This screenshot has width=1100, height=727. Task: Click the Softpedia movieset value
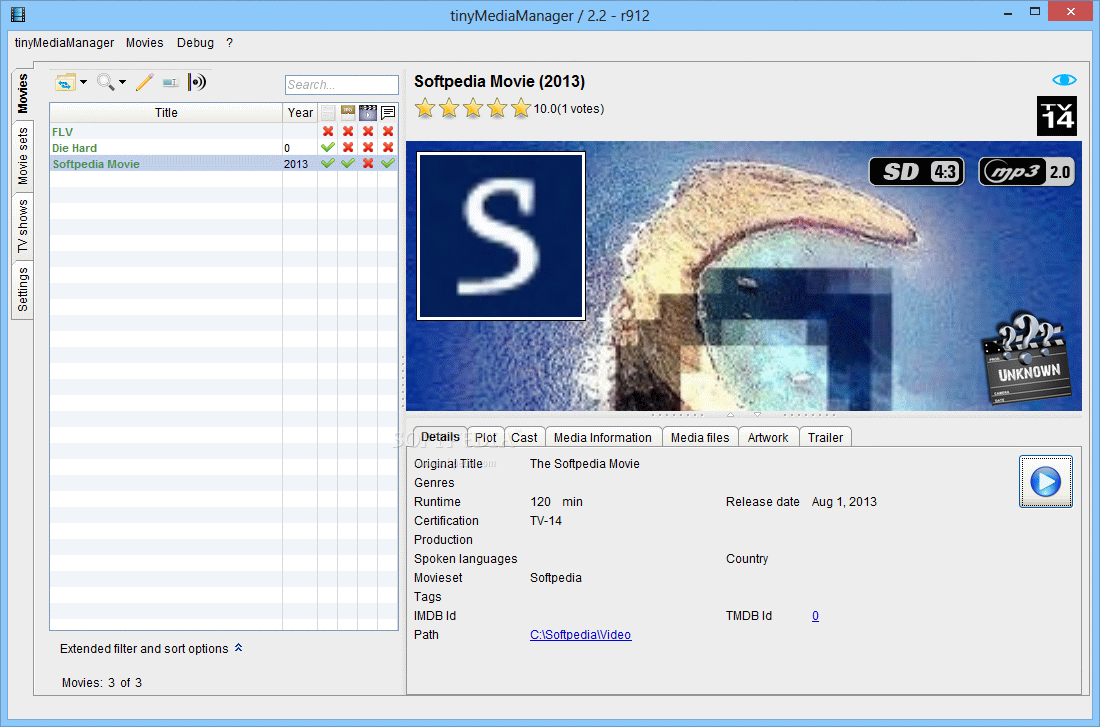pos(556,578)
